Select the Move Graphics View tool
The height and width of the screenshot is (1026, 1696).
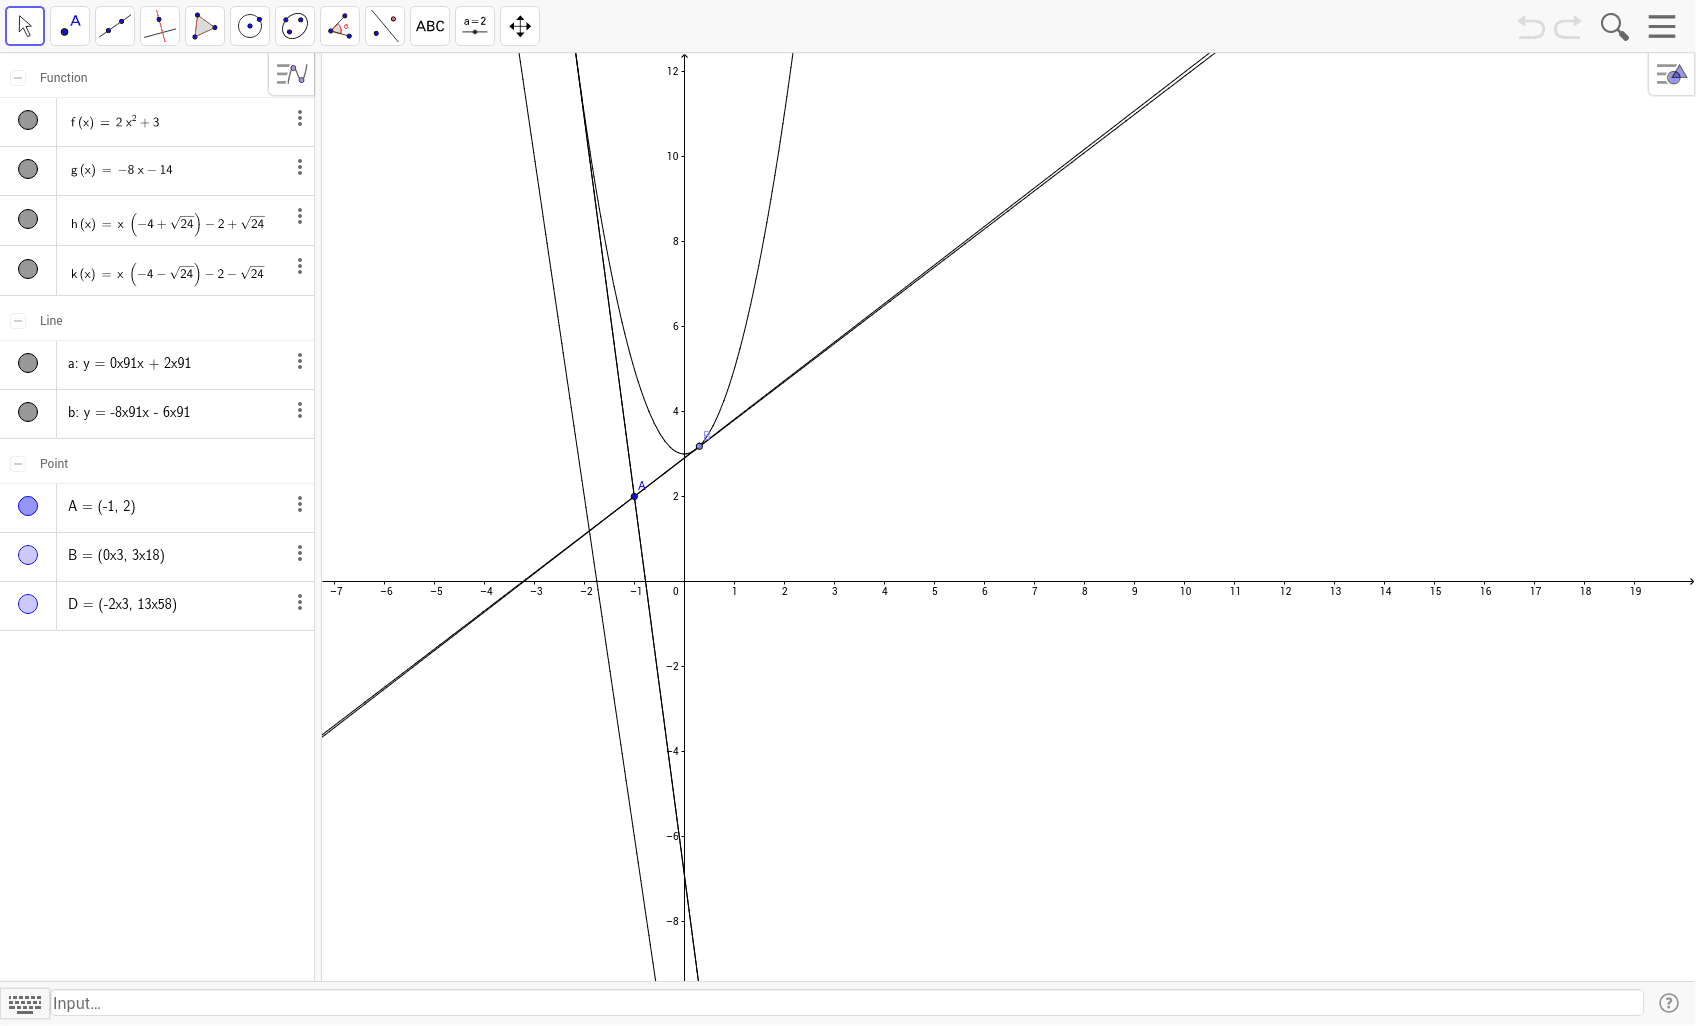520,26
